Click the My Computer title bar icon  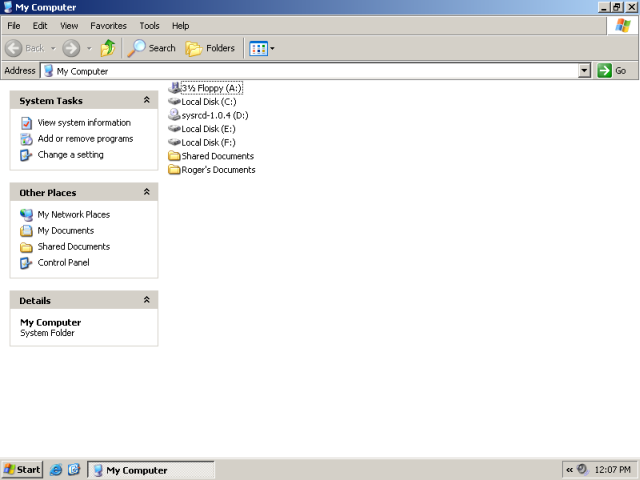pyautogui.click(x=8, y=7)
